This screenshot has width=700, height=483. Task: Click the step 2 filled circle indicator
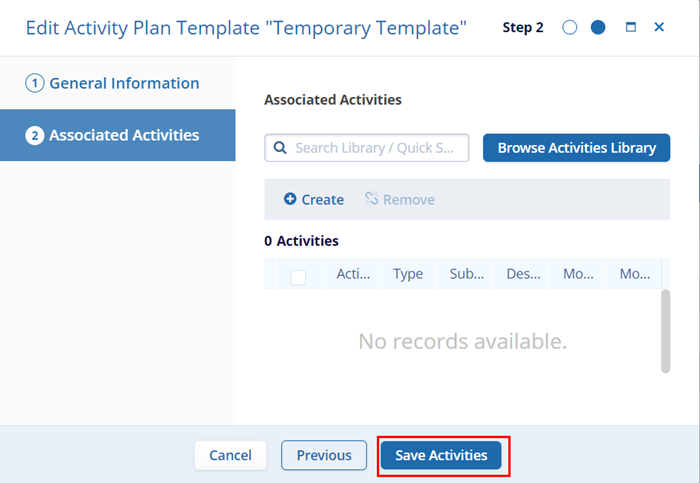[x=598, y=28]
